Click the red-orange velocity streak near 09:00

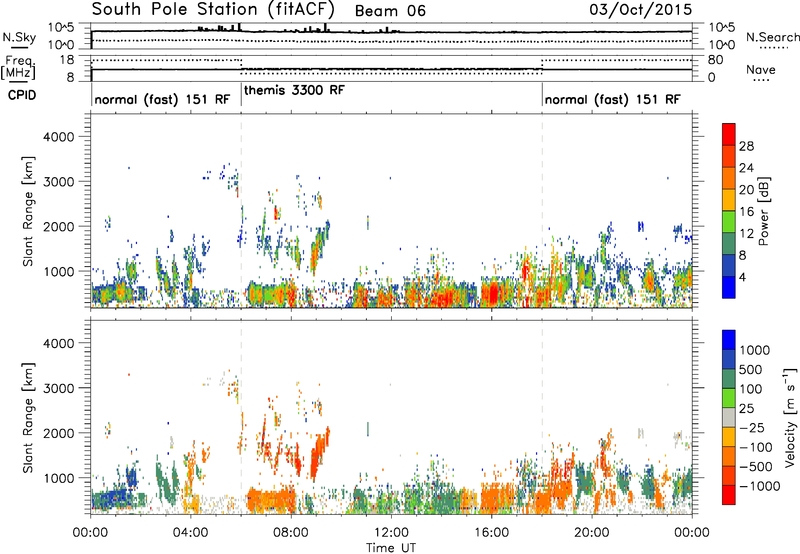tap(319, 454)
